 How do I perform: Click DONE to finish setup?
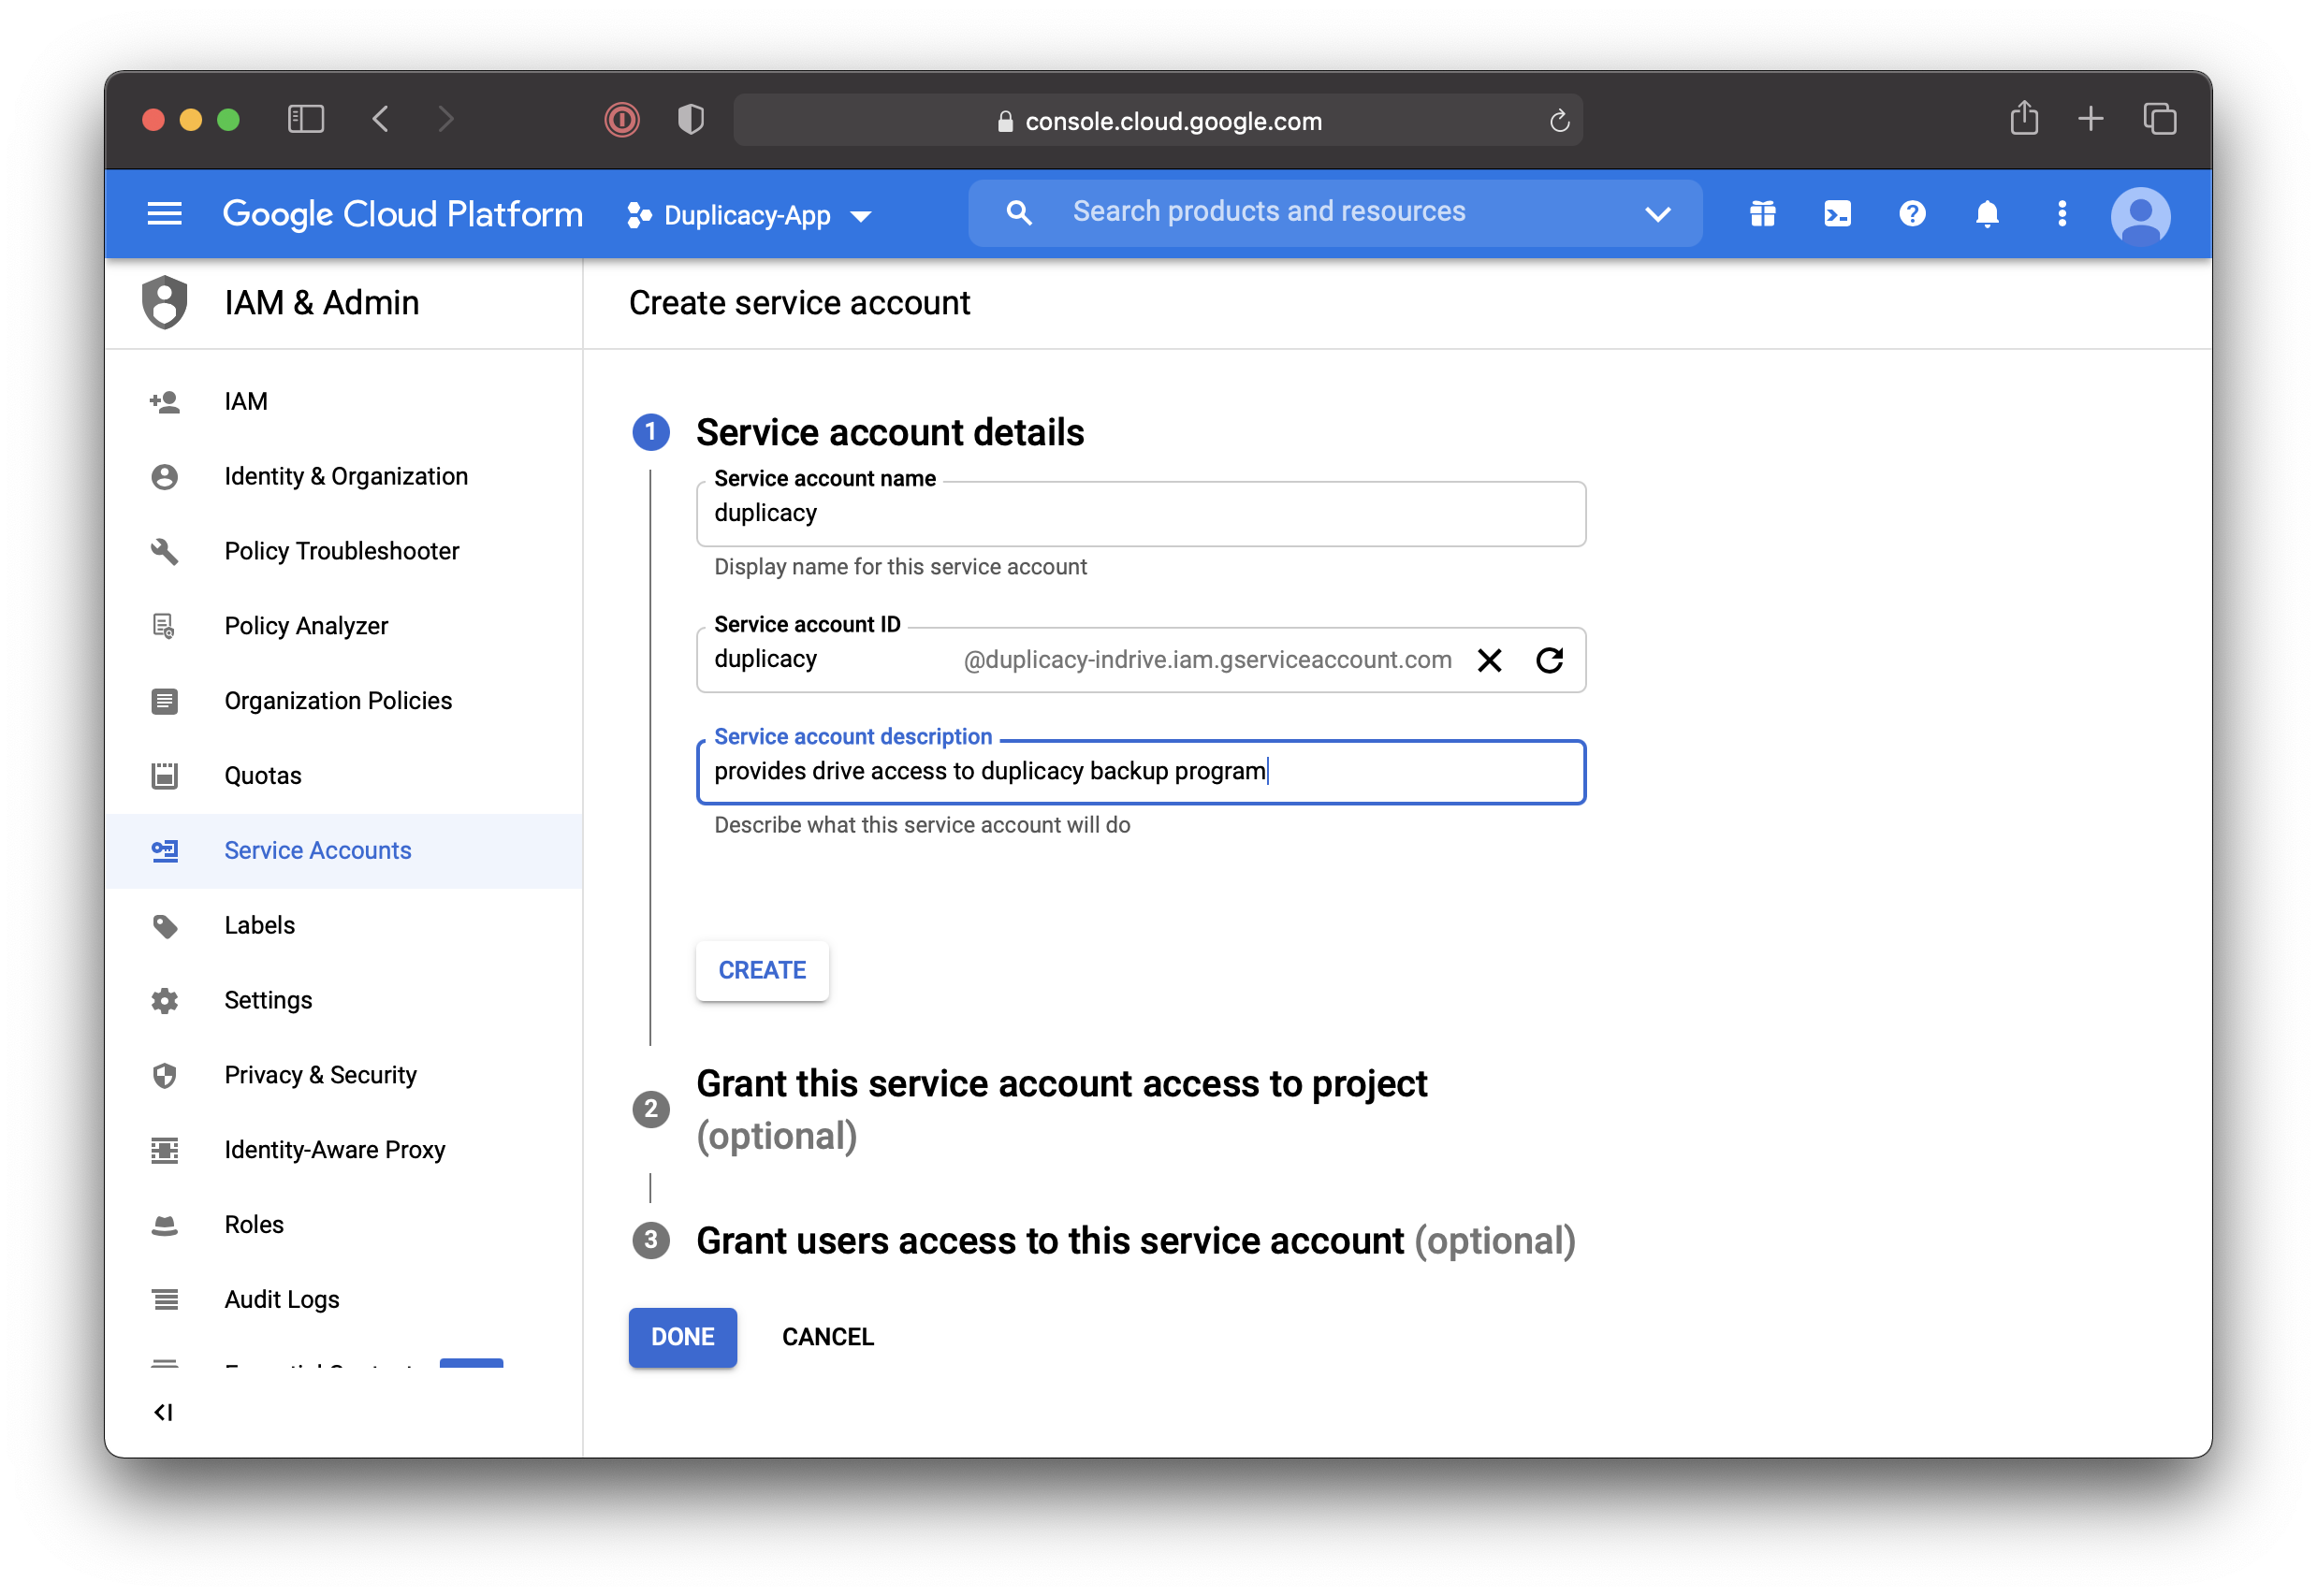click(x=682, y=1337)
